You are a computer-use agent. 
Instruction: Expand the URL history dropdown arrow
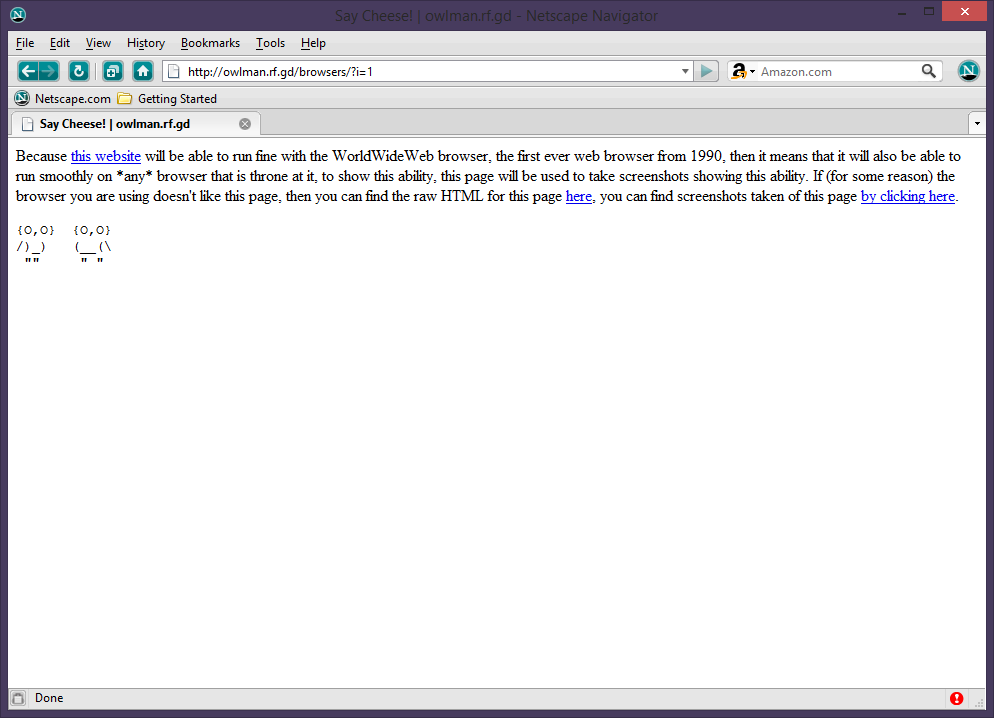[685, 71]
